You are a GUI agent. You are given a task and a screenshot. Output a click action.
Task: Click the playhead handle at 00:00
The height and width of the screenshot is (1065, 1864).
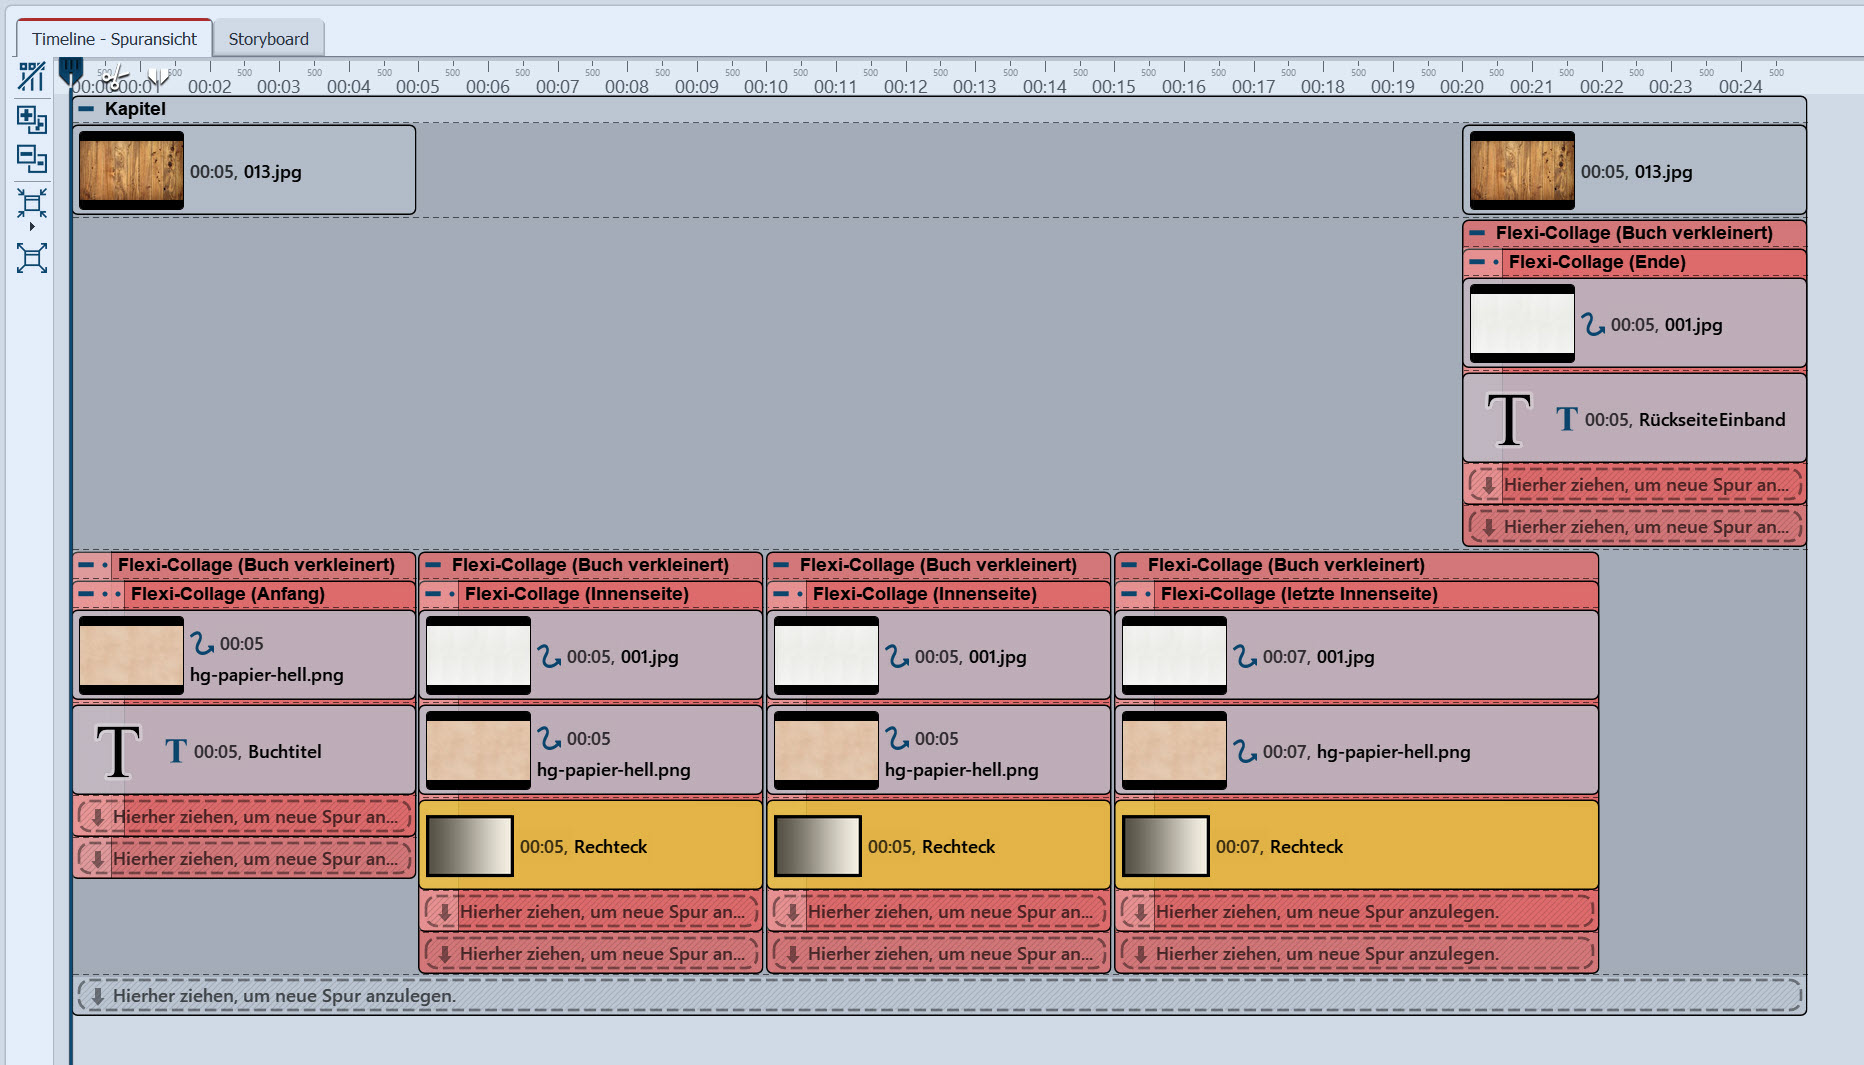[x=70, y=70]
